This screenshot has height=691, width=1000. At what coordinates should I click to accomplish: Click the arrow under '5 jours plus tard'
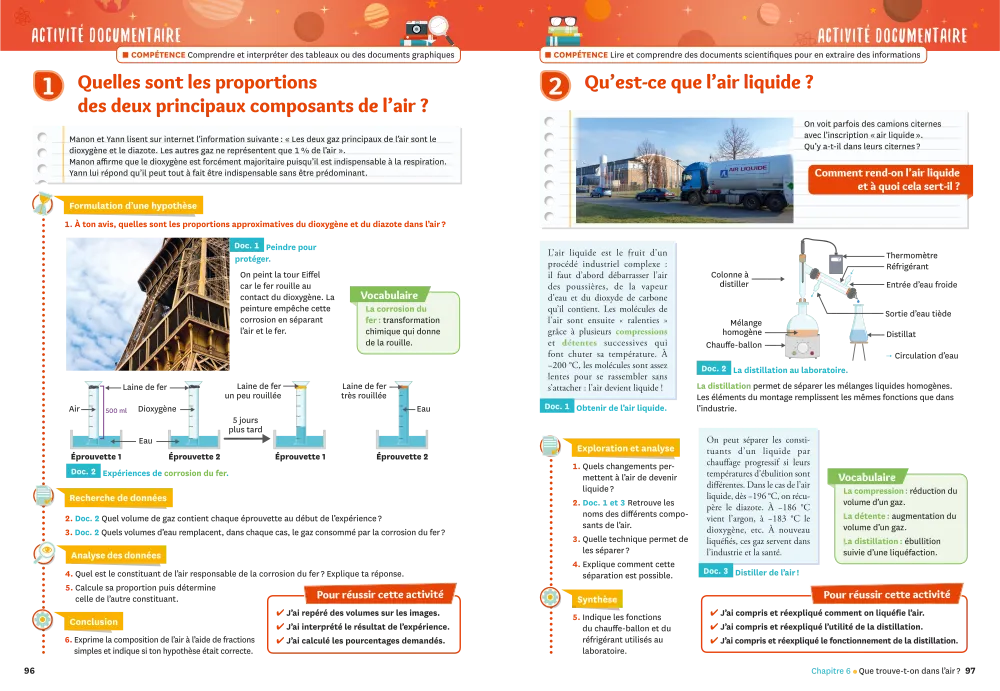point(247,438)
